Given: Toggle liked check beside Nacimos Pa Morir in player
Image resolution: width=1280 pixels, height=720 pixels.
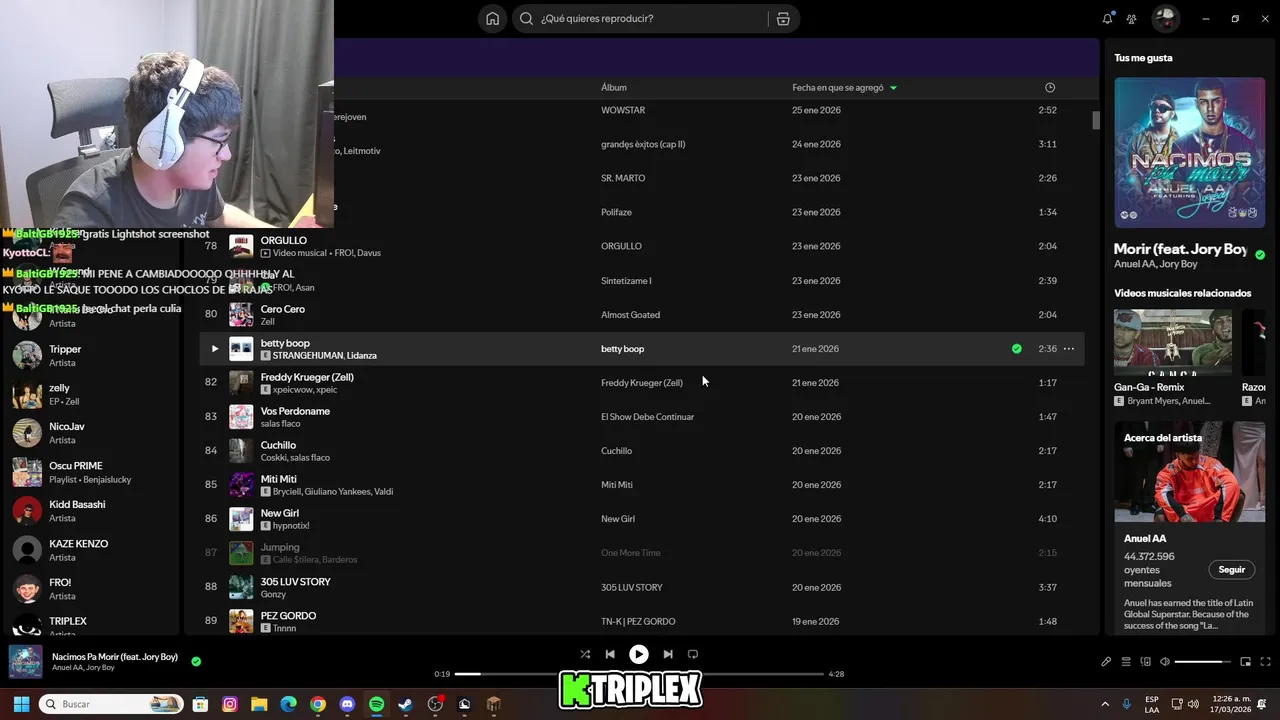Looking at the screenshot, I should [x=196, y=661].
